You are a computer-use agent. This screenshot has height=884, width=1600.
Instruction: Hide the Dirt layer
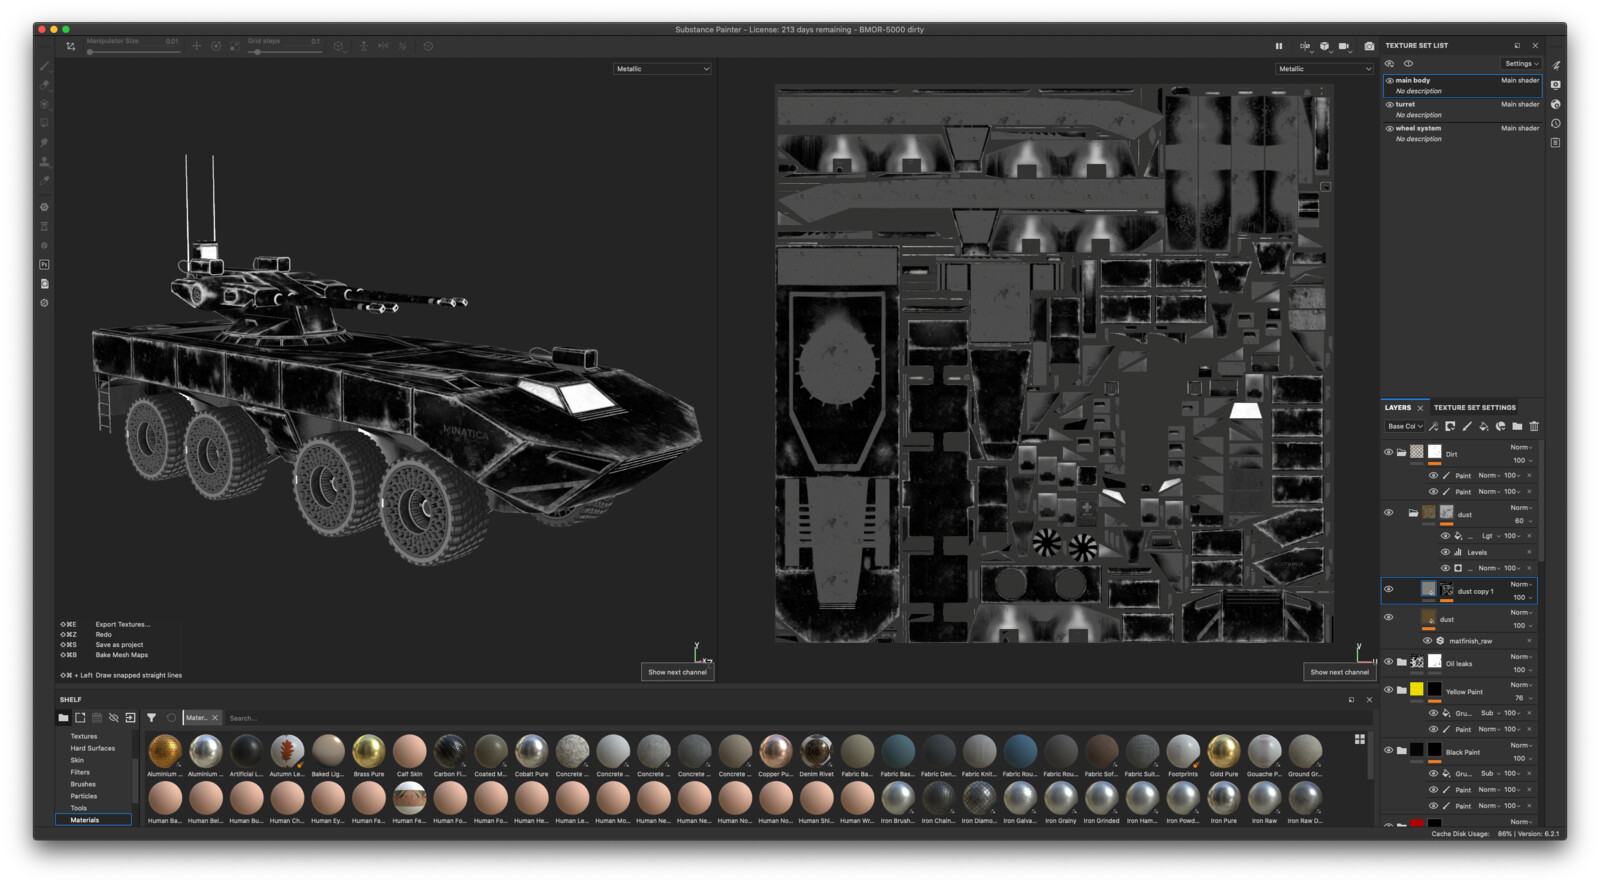pyautogui.click(x=1388, y=453)
